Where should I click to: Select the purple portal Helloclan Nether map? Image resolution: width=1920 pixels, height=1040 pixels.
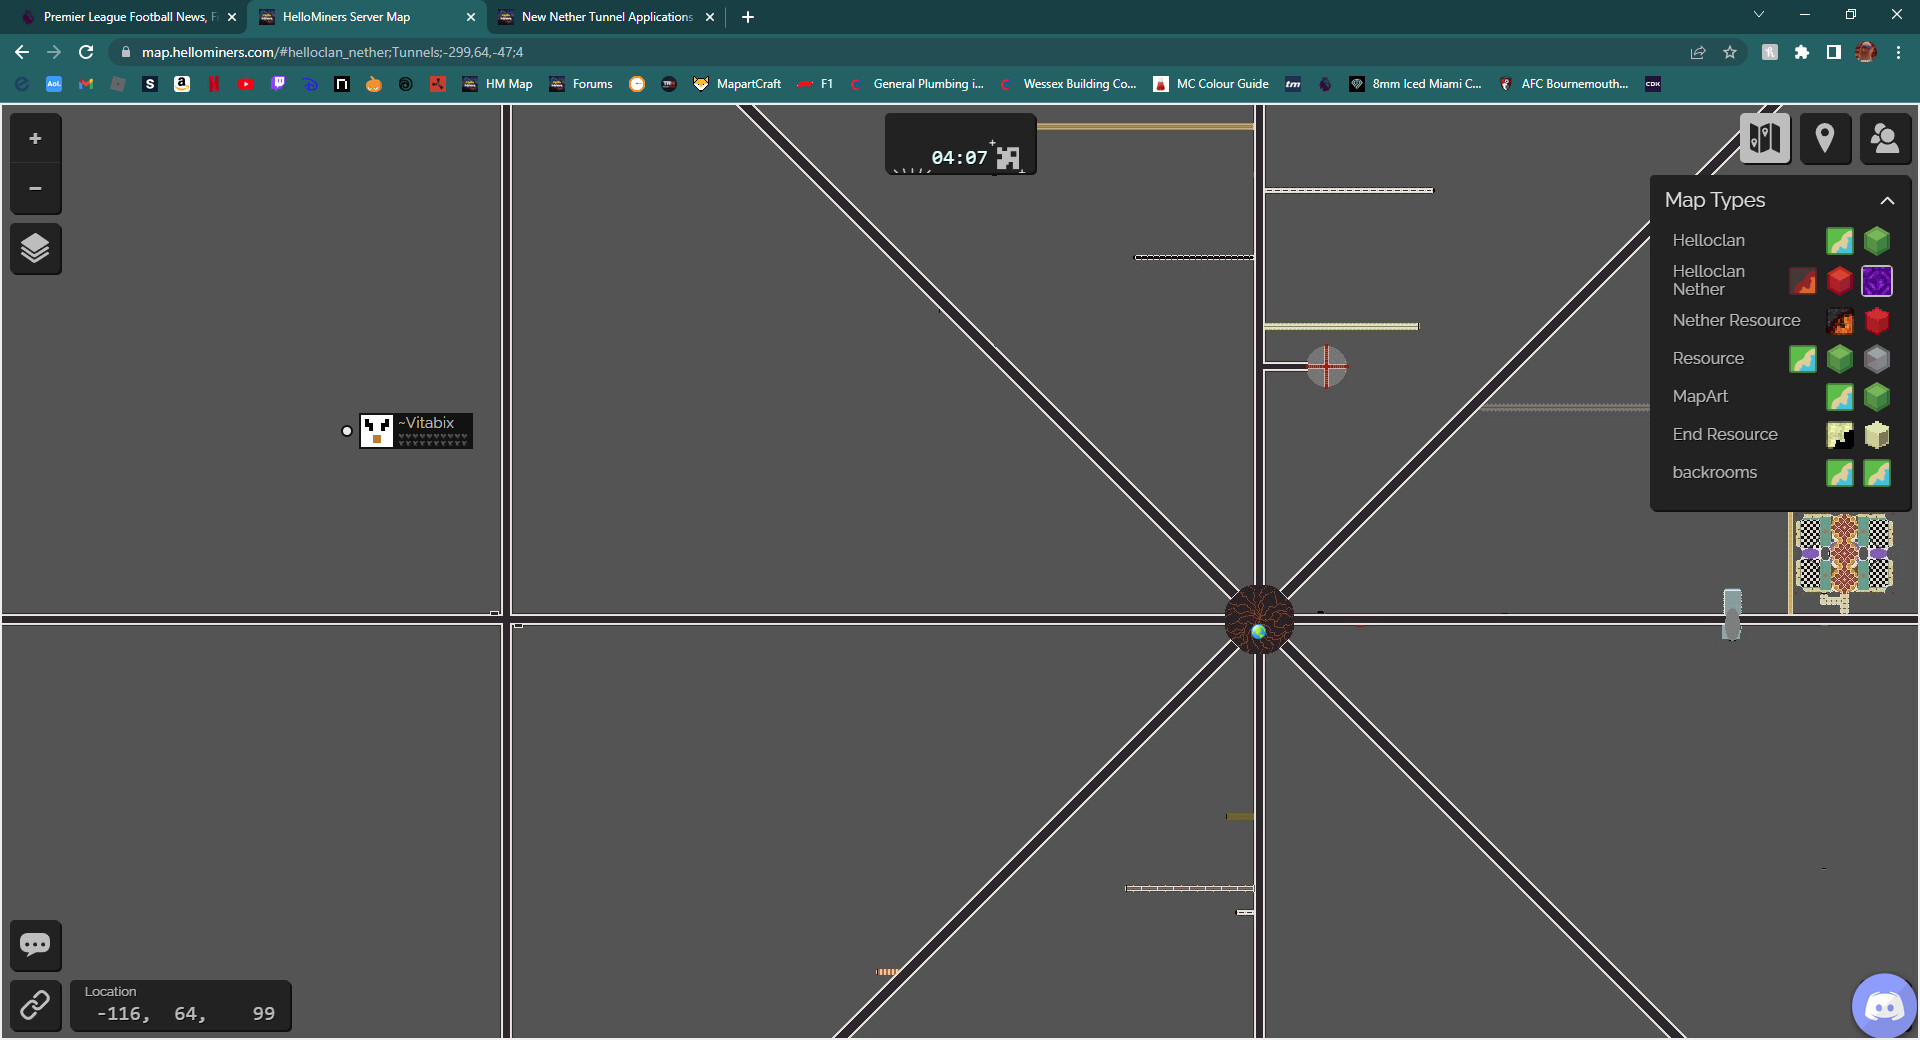click(1877, 281)
